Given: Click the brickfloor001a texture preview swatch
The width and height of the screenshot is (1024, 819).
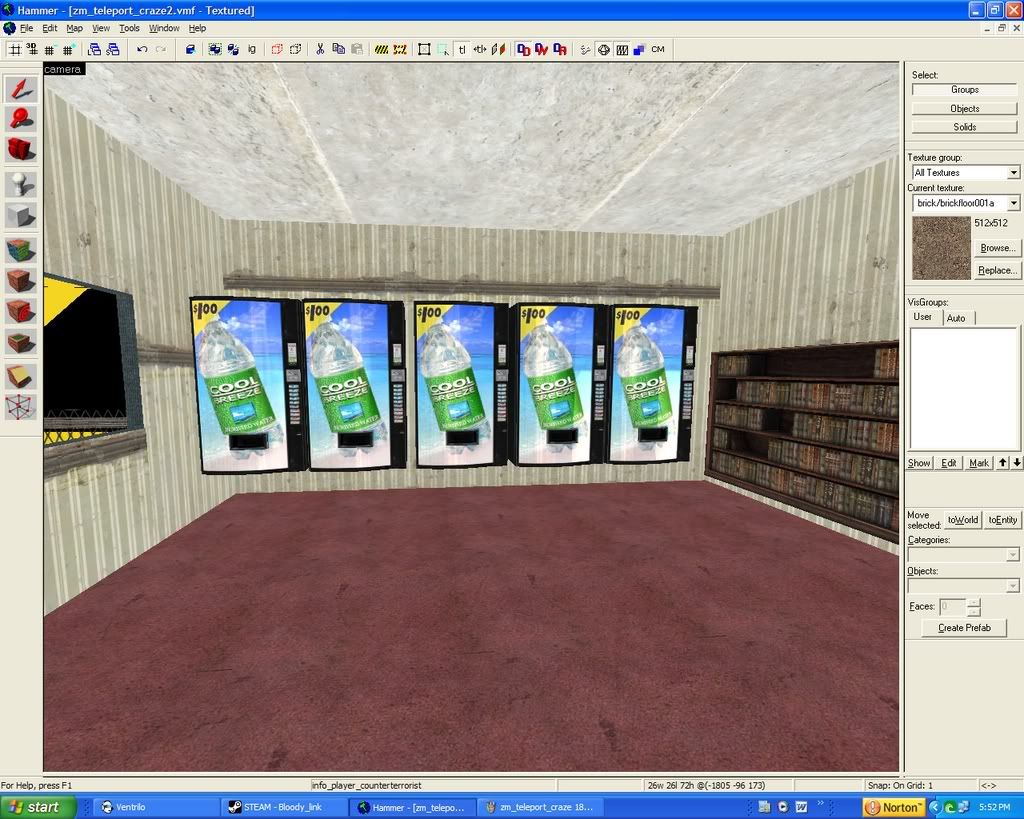Looking at the screenshot, I should pos(941,248).
